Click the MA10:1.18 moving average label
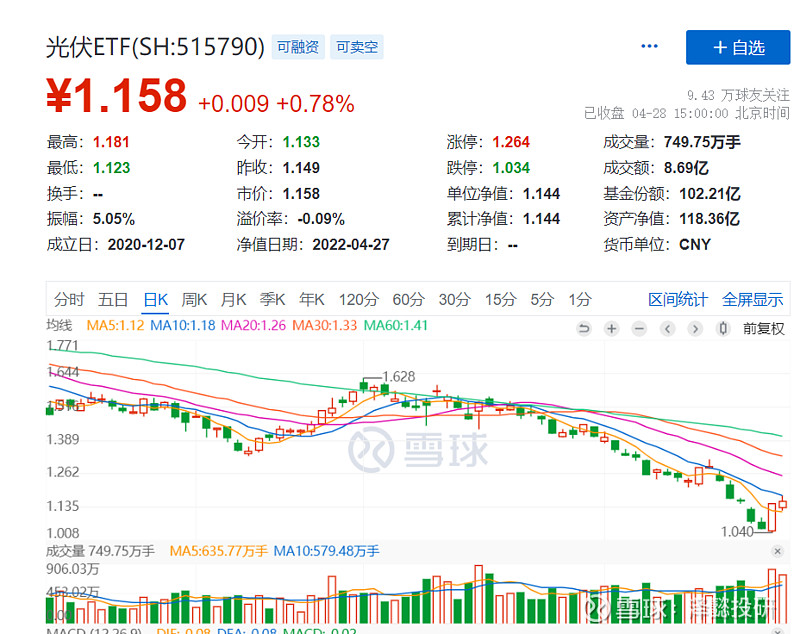The width and height of the screenshot is (800, 634). point(183,325)
